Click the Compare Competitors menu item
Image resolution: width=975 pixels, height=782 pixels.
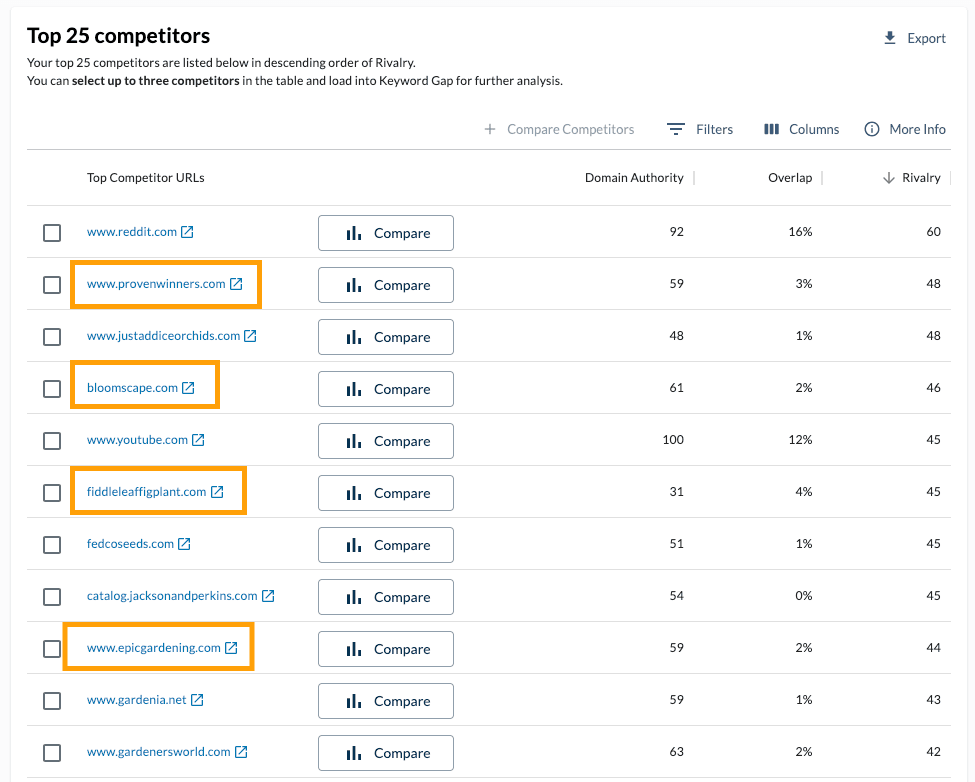tap(559, 129)
